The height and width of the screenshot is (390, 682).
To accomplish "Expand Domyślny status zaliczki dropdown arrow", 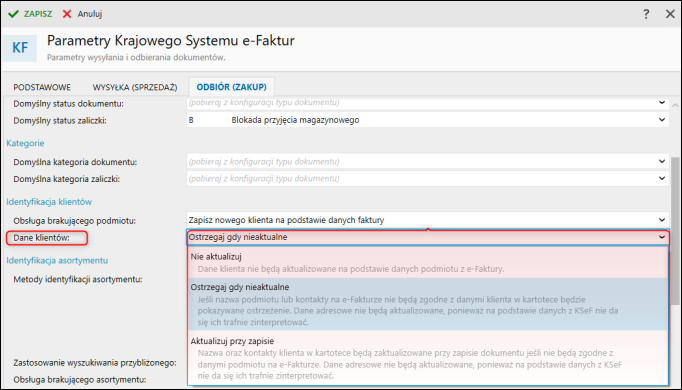I will pos(662,120).
